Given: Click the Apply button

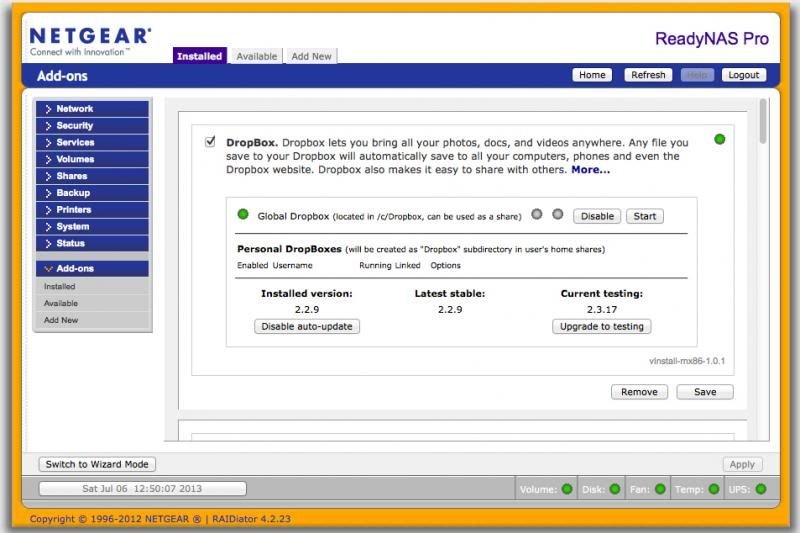Looking at the screenshot, I should [742, 464].
